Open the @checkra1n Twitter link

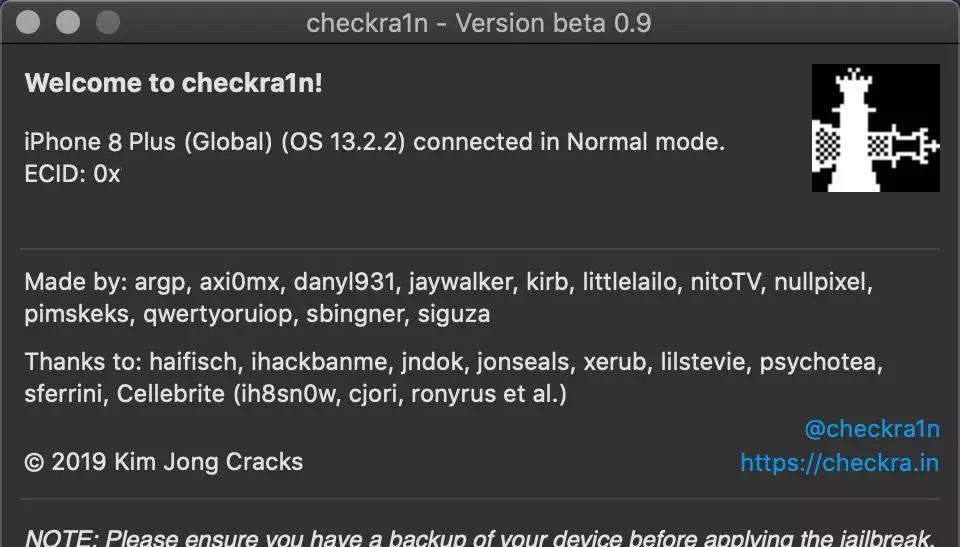[872, 429]
